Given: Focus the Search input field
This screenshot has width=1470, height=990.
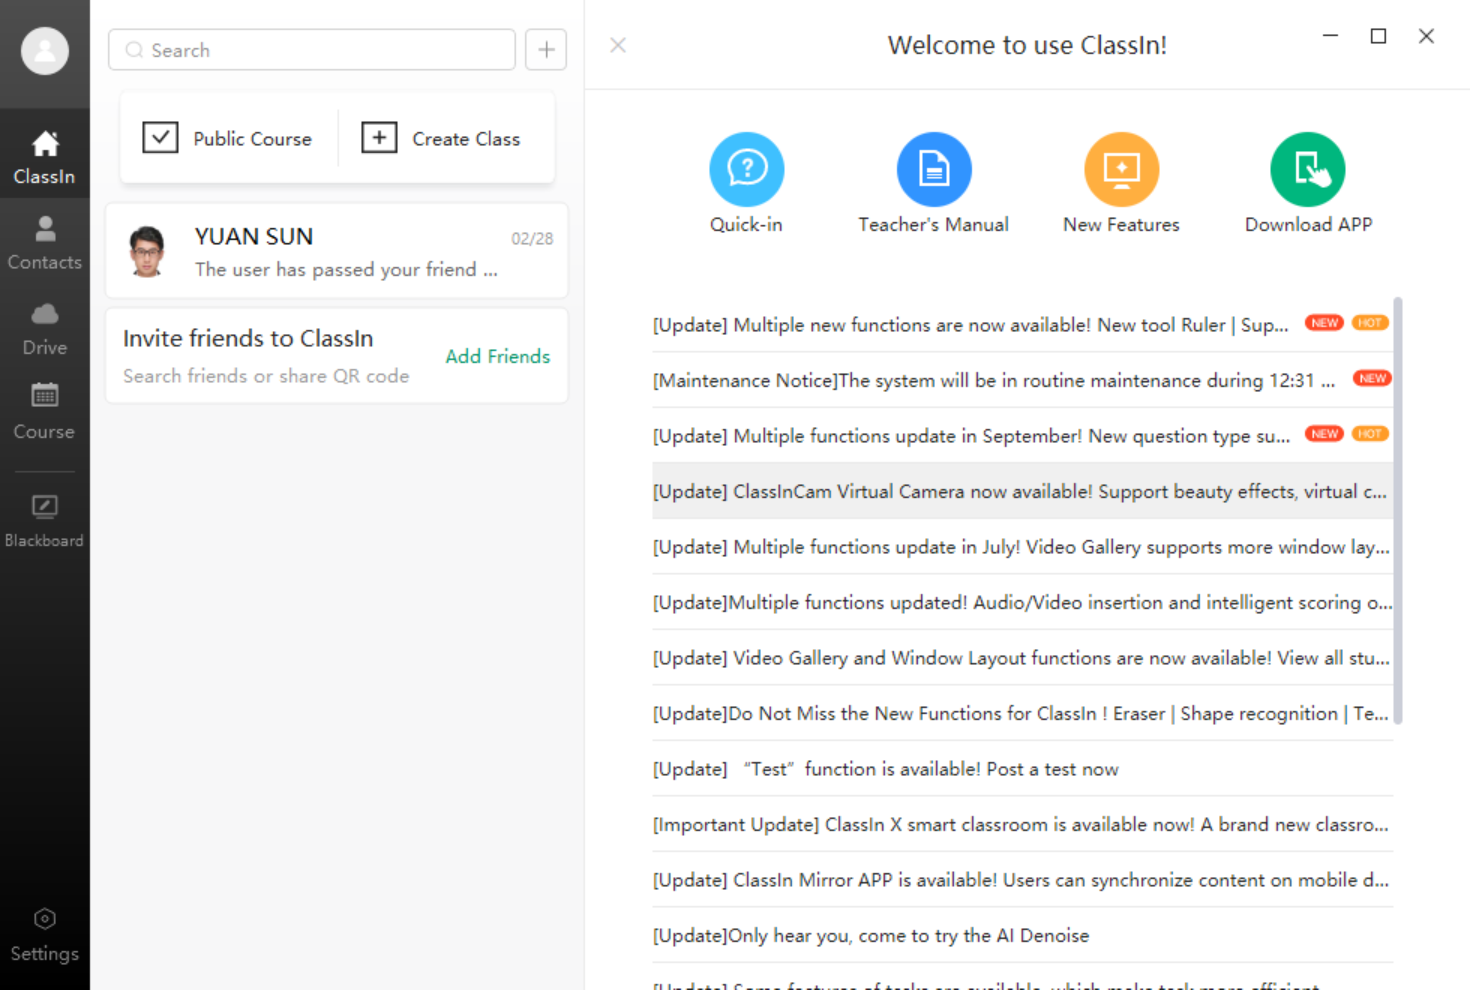Looking at the screenshot, I should click(x=312, y=50).
